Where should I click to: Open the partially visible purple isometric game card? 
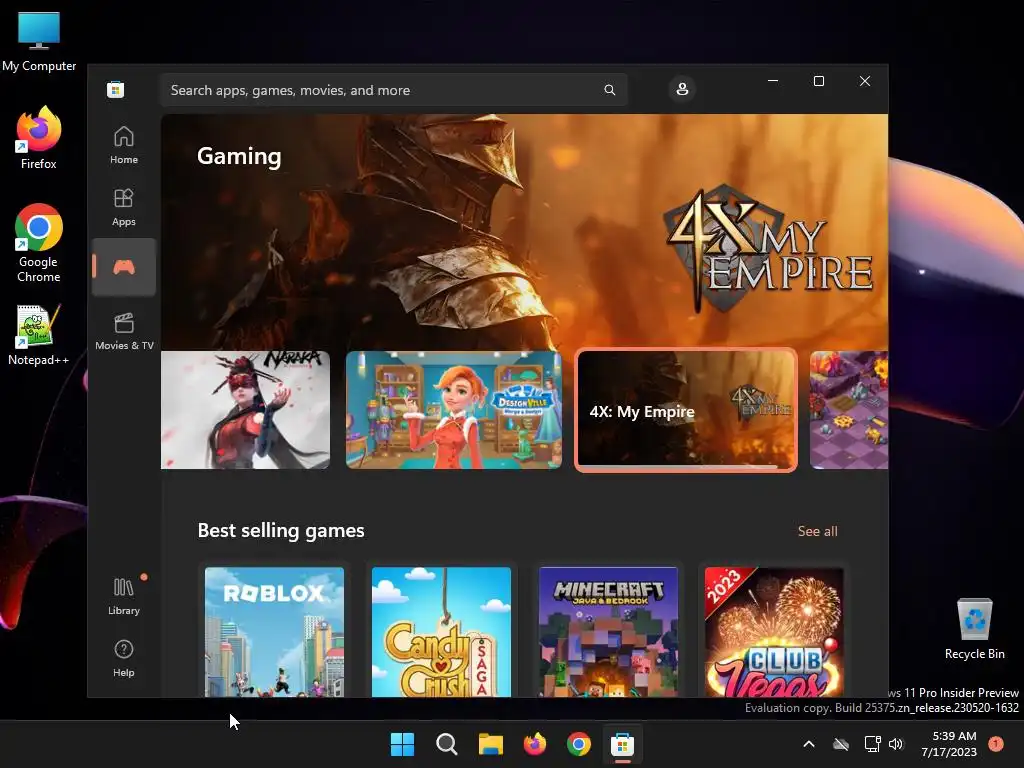[x=849, y=410]
